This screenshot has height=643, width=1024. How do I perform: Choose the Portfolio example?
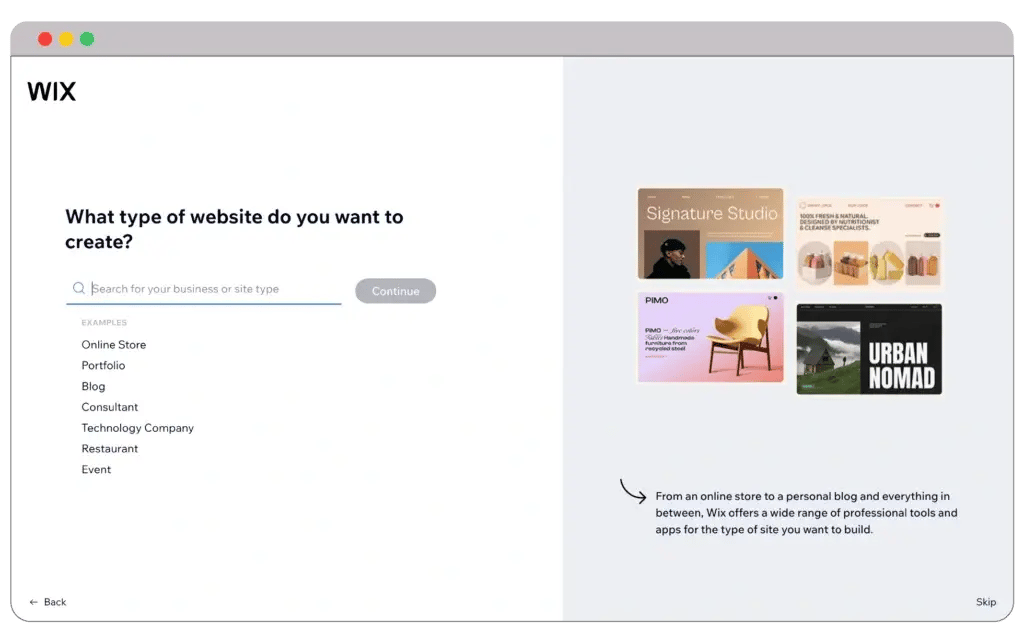[103, 366]
